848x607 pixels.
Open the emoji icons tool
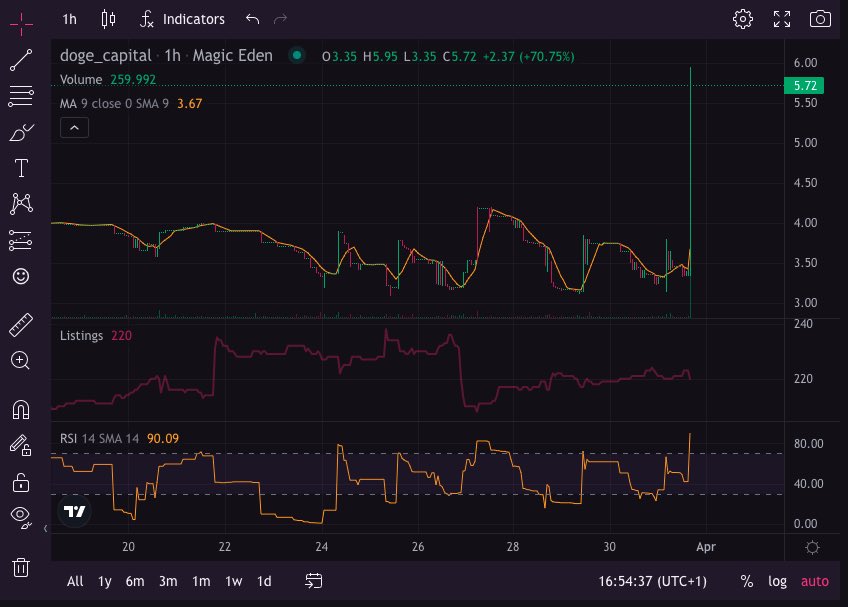point(21,276)
